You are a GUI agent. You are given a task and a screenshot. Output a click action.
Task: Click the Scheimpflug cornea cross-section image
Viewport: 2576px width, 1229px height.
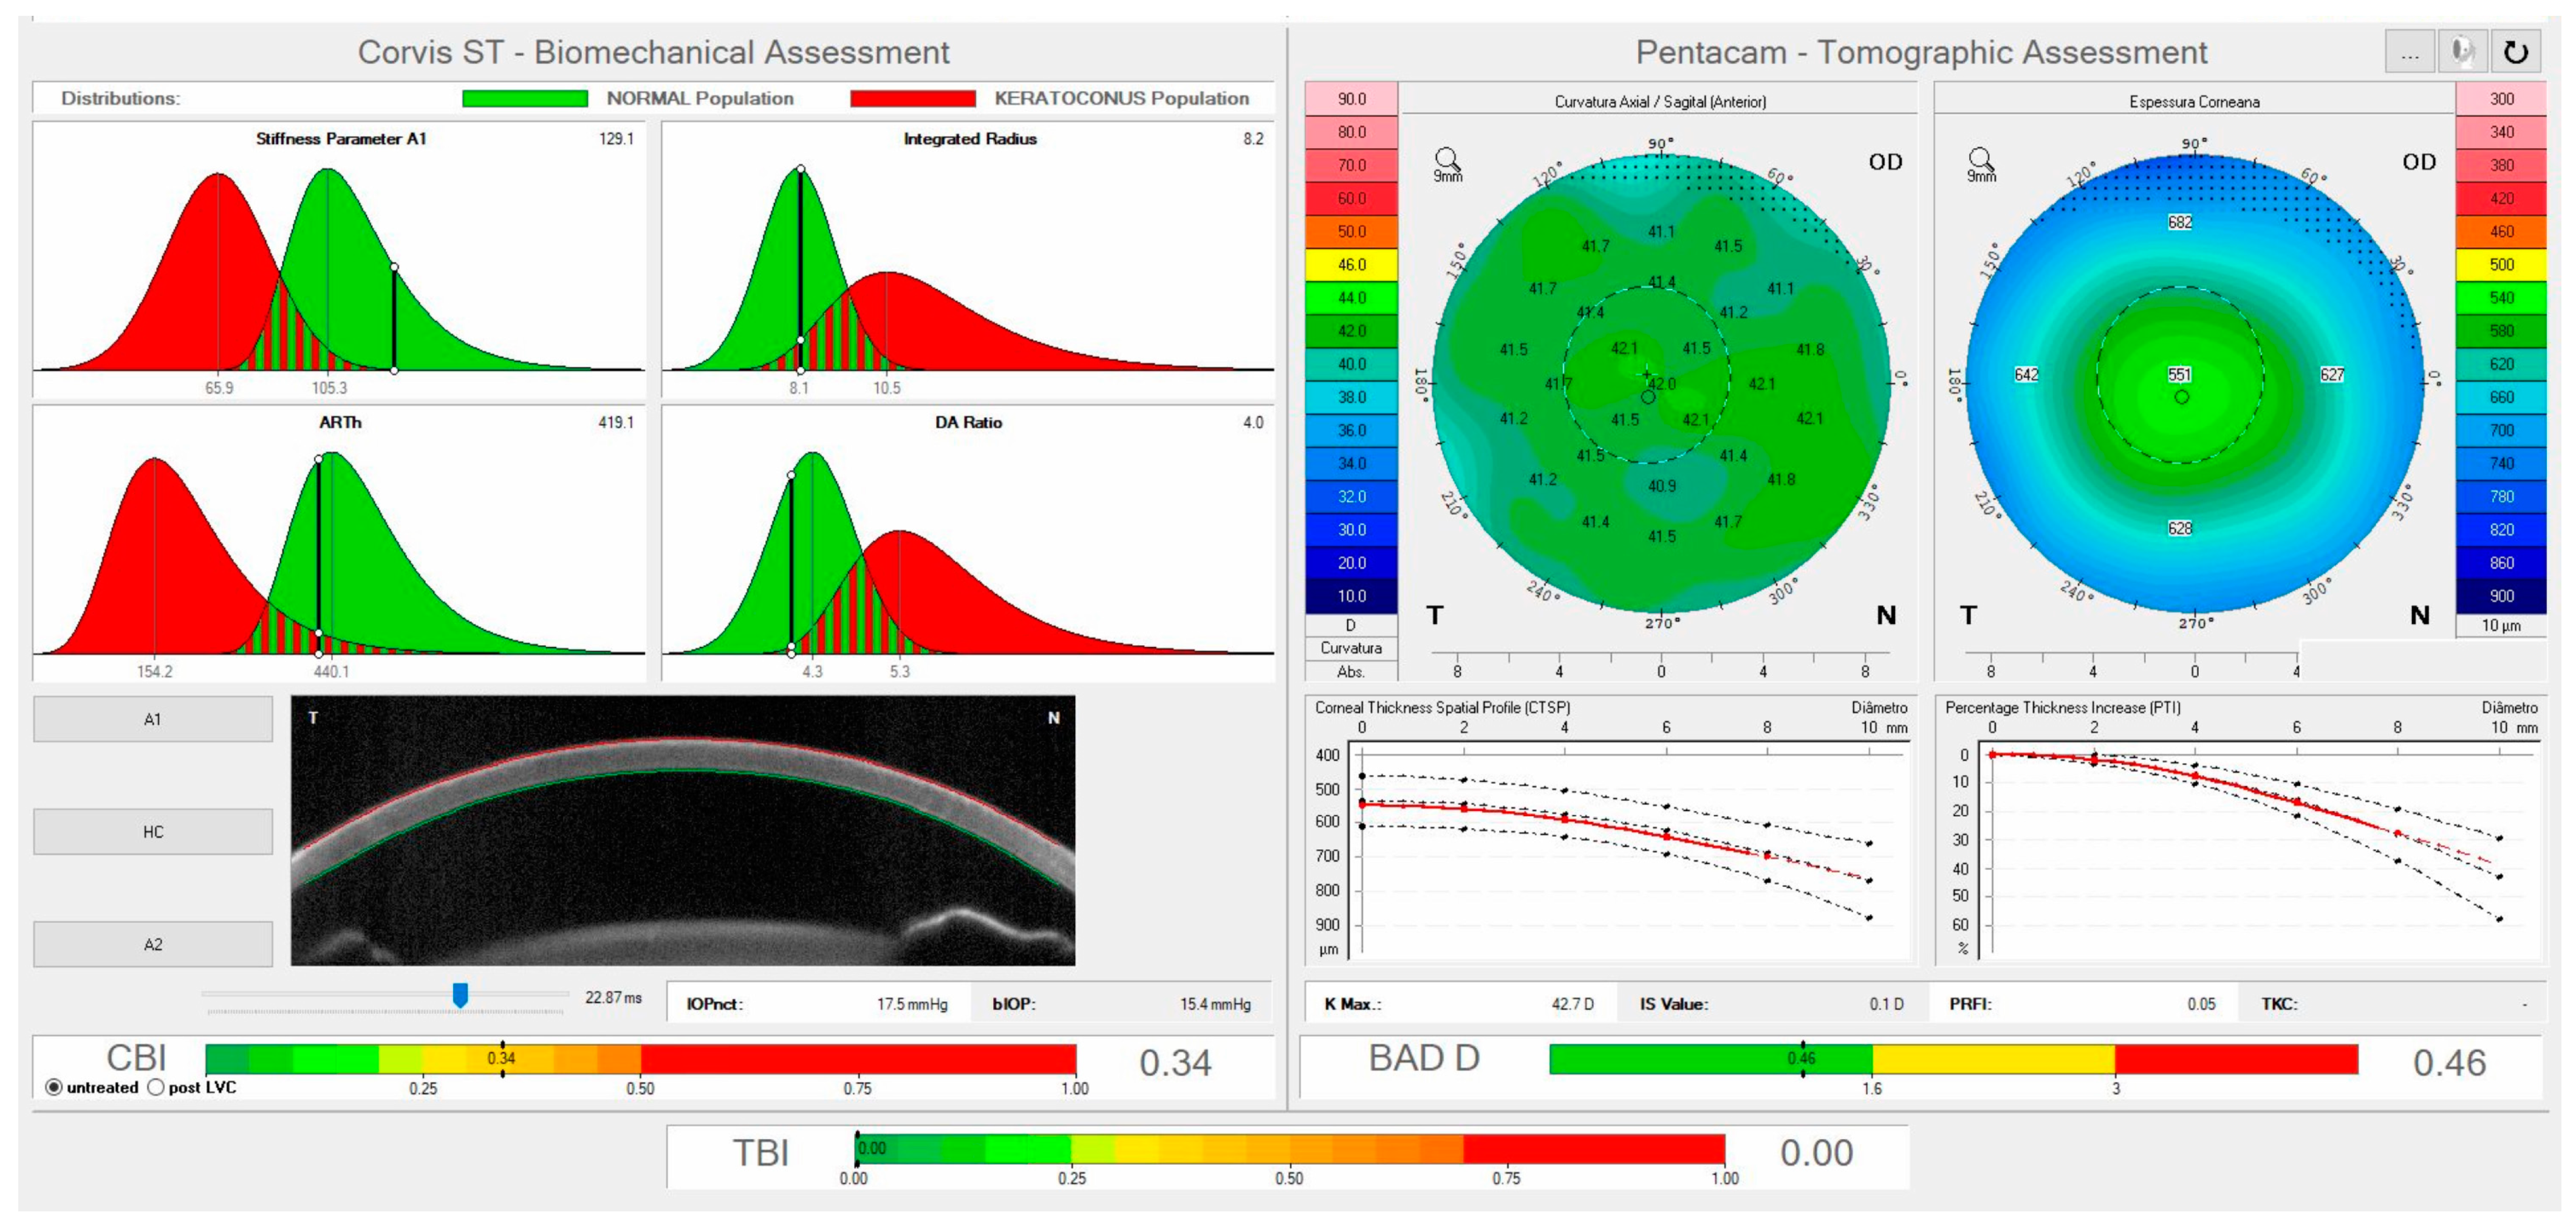683,830
